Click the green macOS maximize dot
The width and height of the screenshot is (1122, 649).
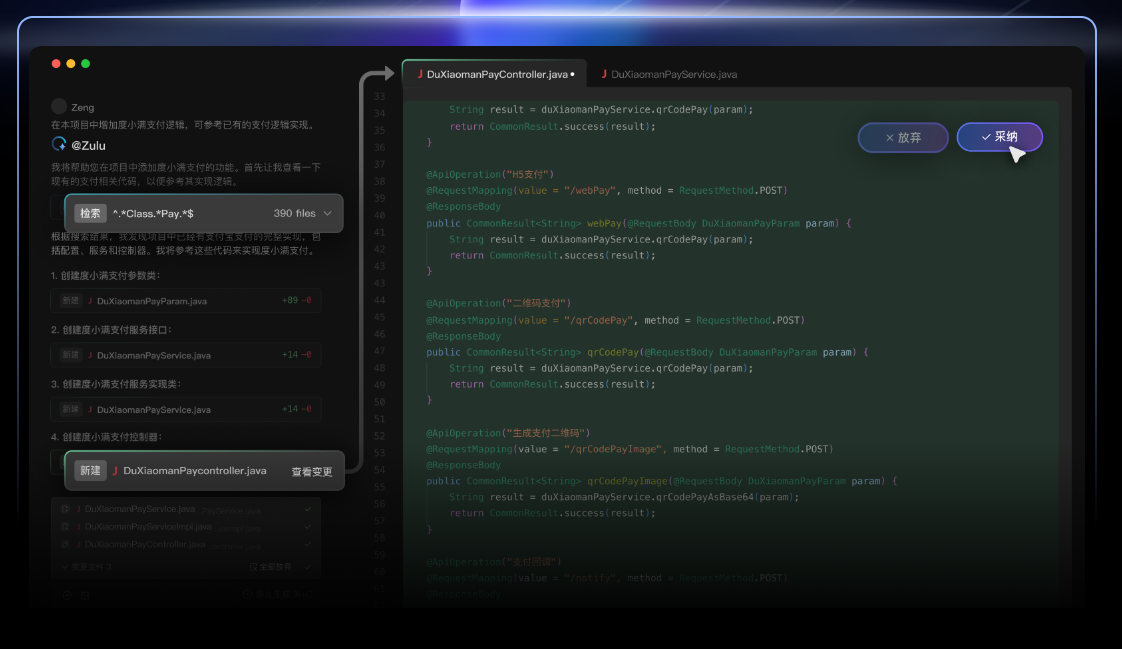(x=86, y=64)
